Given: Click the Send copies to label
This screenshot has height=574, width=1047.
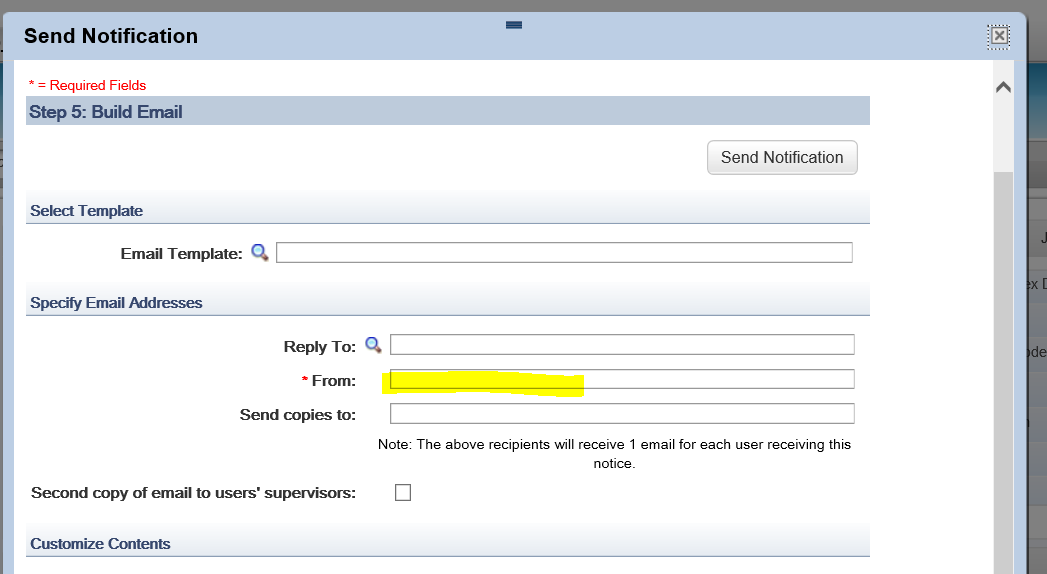Looking at the screenshot, I should click(298, 415).
